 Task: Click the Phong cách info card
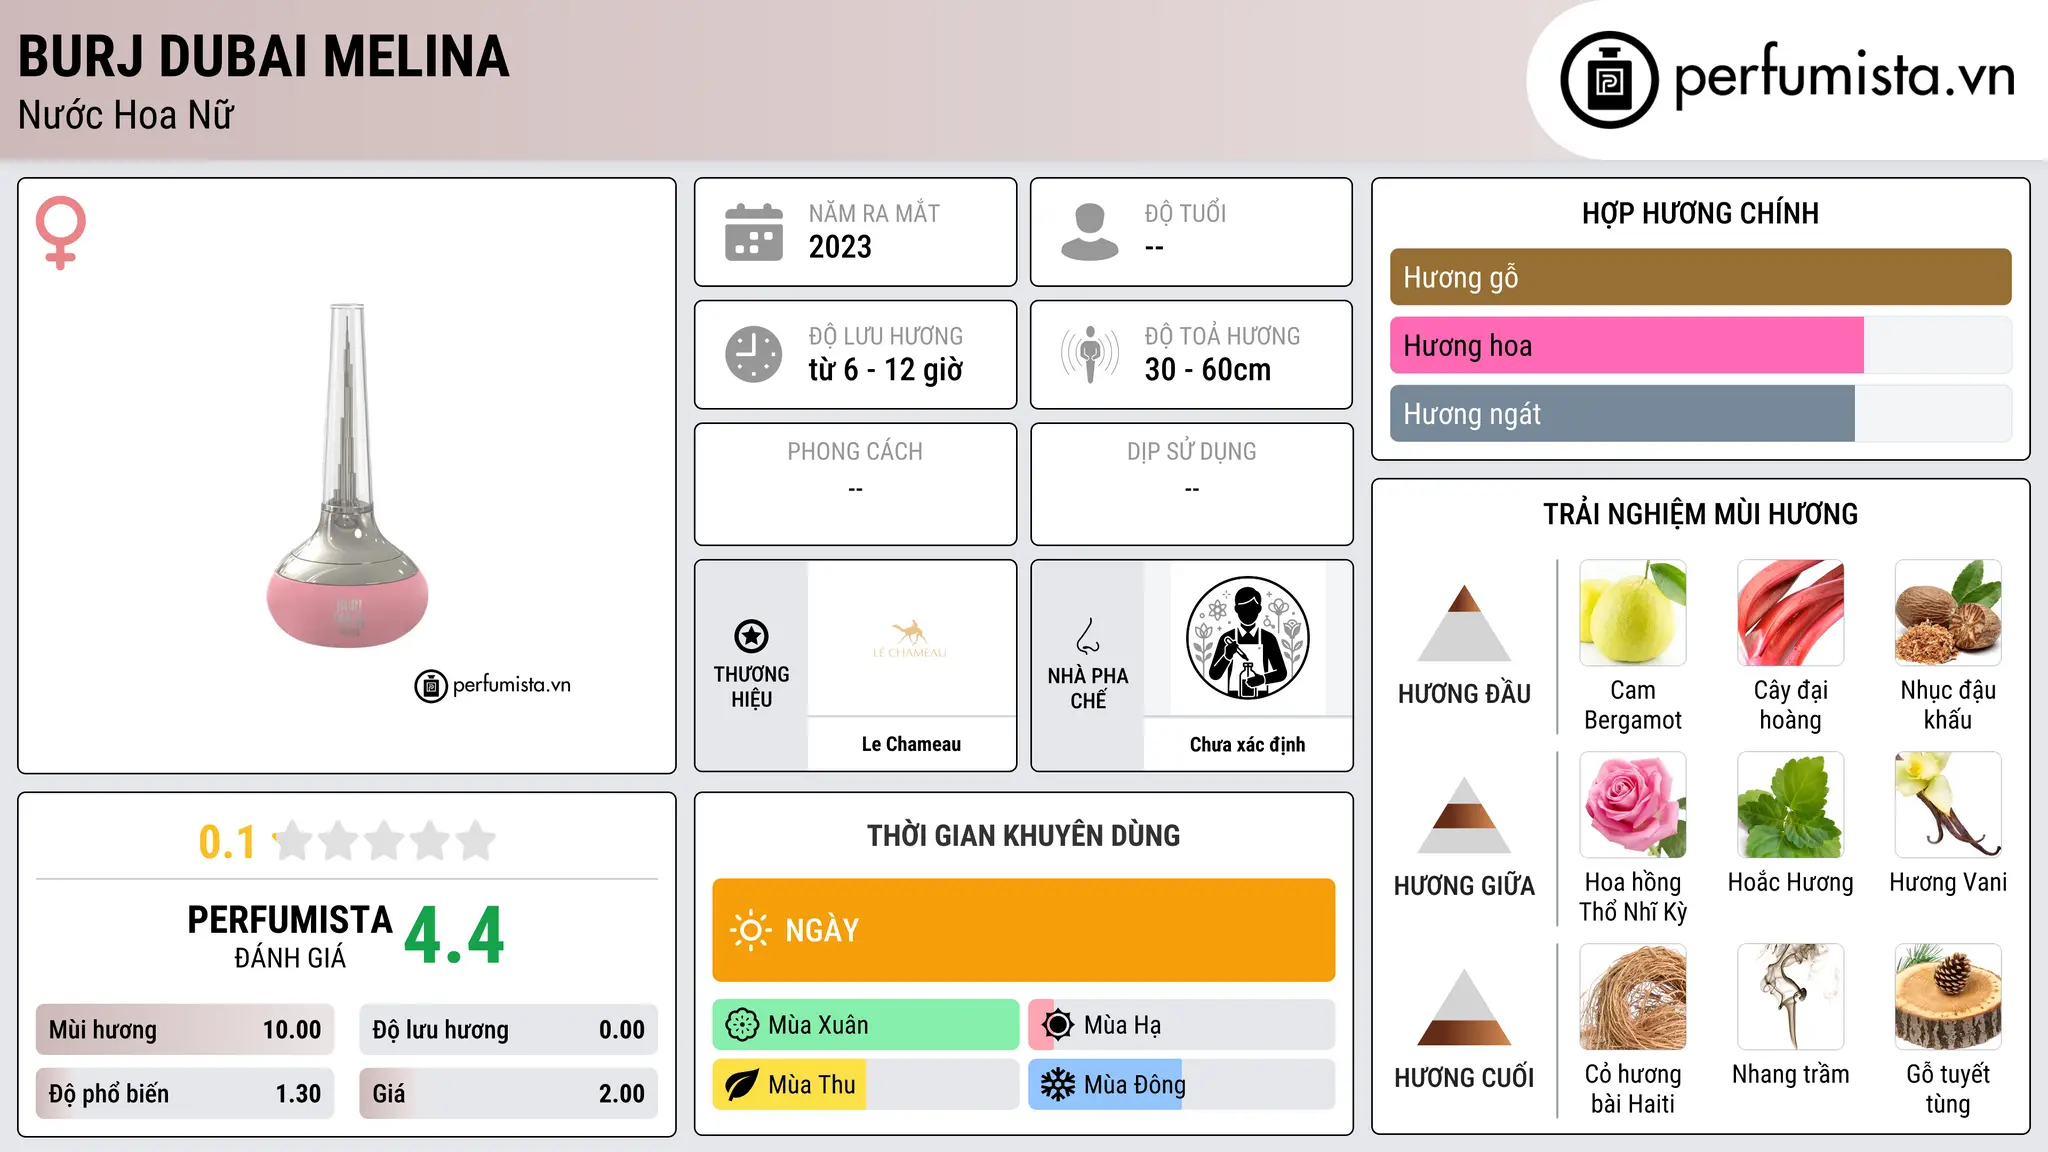click(855, 484)
